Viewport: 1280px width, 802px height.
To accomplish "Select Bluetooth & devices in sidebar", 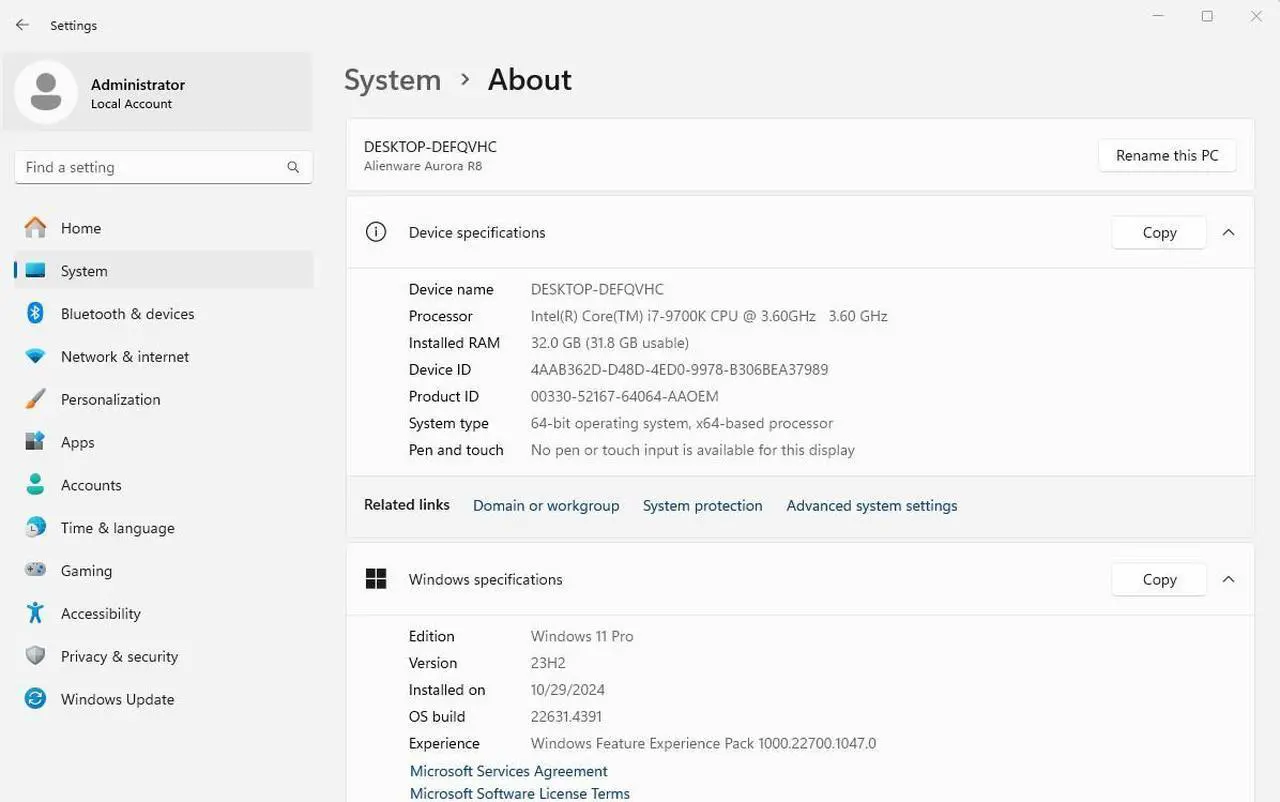I will pyautogui.click(x=163, y=313).
